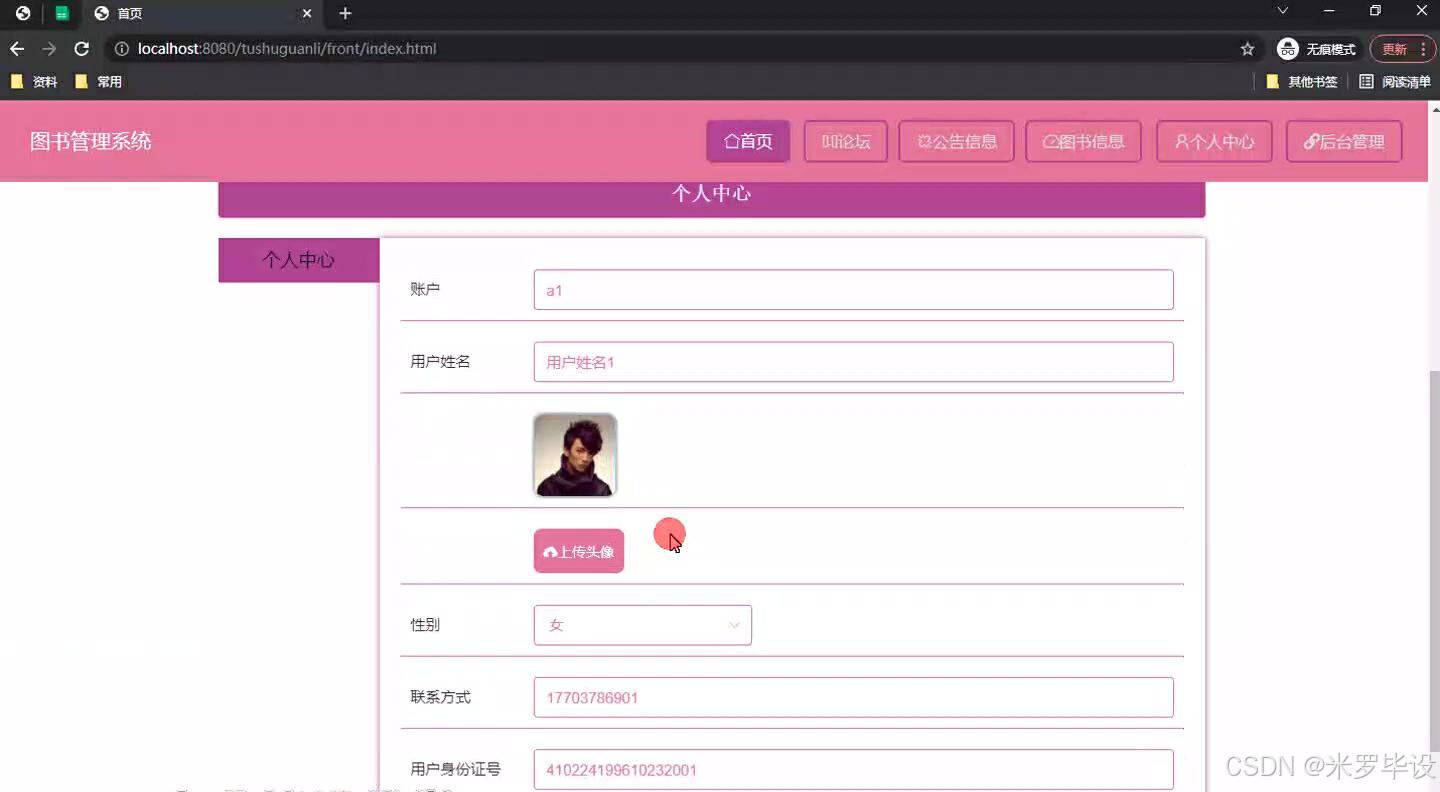Viewport: 1440px width, 792px height.
Task: Select the 首页 browser tab
Action: [200, 13]
